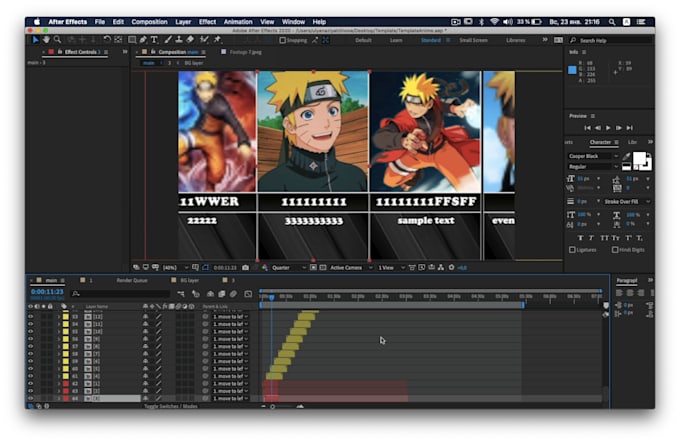
Task: Enable the Snapping checkbox
Action: (283, 40)
